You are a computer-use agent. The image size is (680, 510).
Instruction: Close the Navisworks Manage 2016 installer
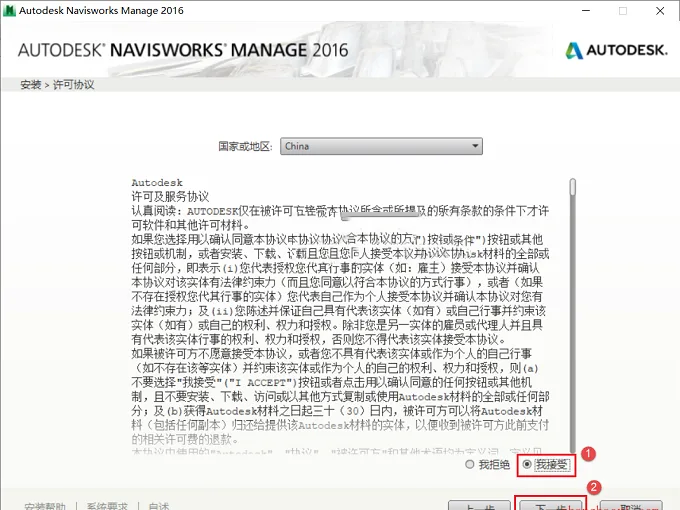(660, 10)
